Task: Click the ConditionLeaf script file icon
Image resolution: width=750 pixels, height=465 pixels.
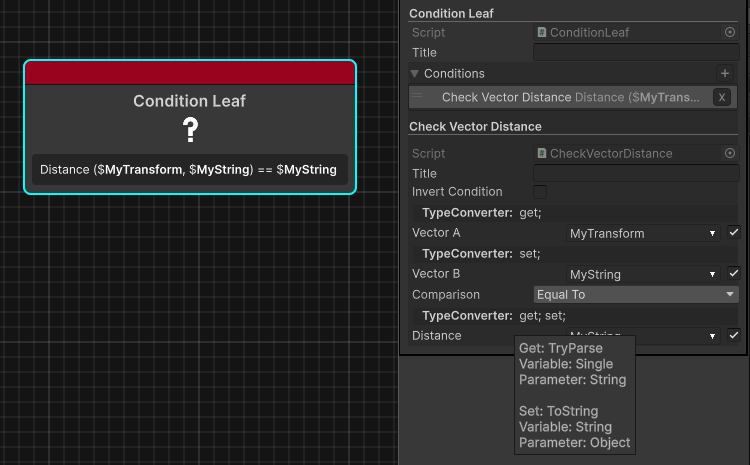Action: [542, 33]
